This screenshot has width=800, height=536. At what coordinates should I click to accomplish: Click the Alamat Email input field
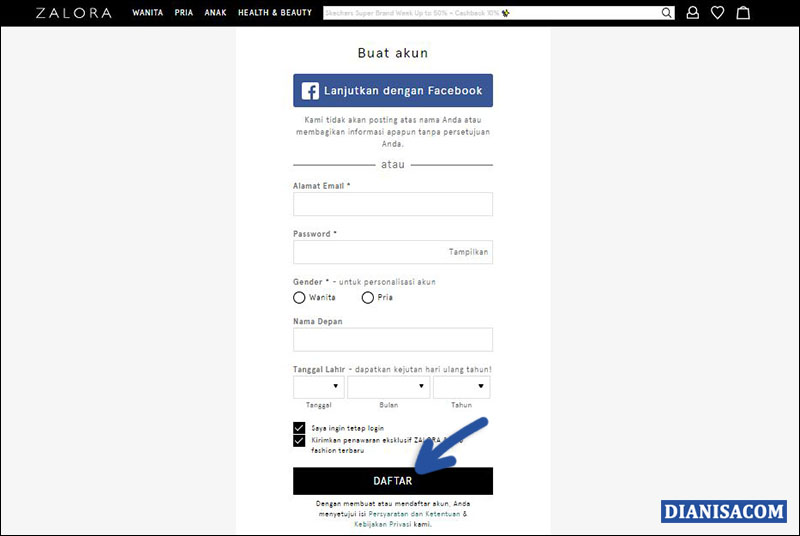click(392, 204)
